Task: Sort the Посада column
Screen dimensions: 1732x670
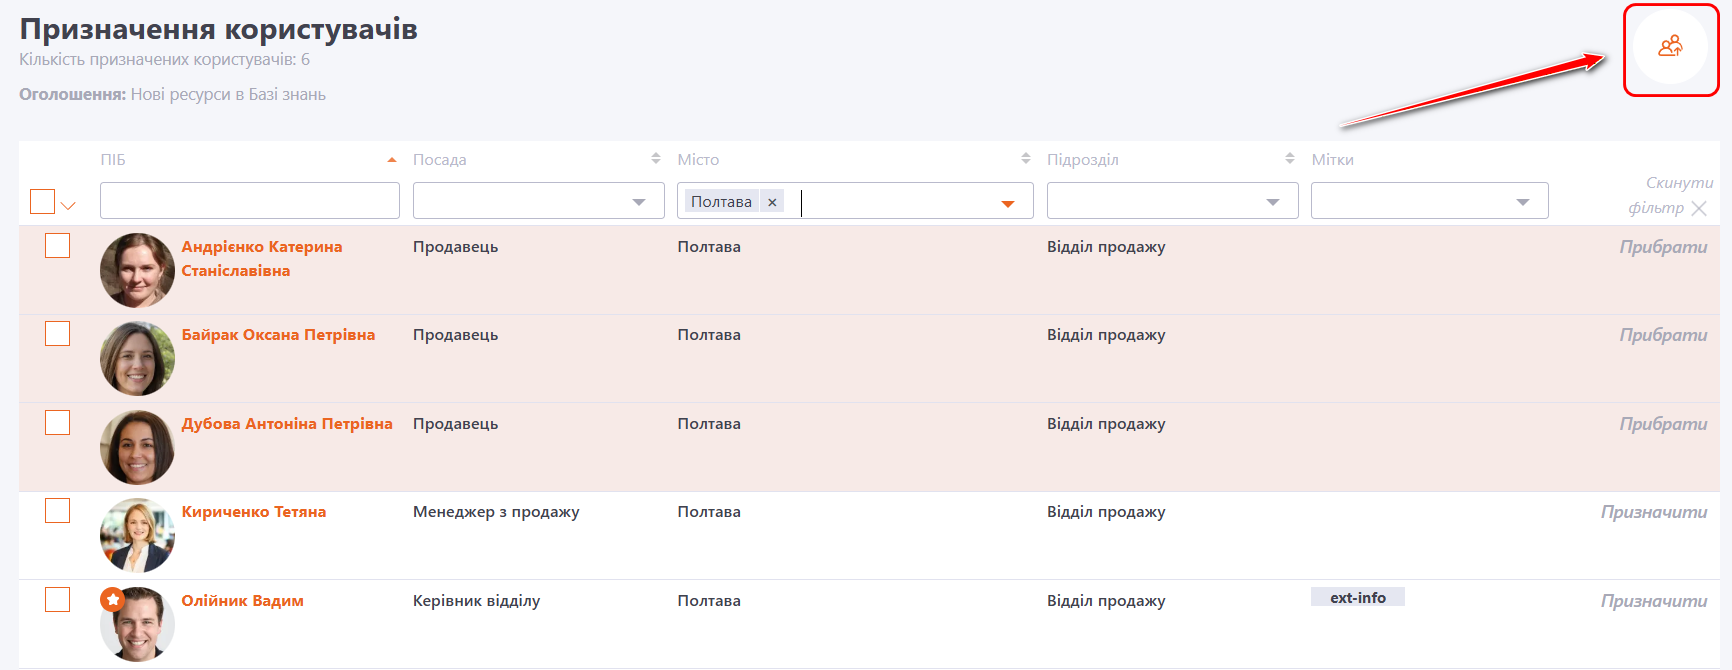Action: pos(656,159)
